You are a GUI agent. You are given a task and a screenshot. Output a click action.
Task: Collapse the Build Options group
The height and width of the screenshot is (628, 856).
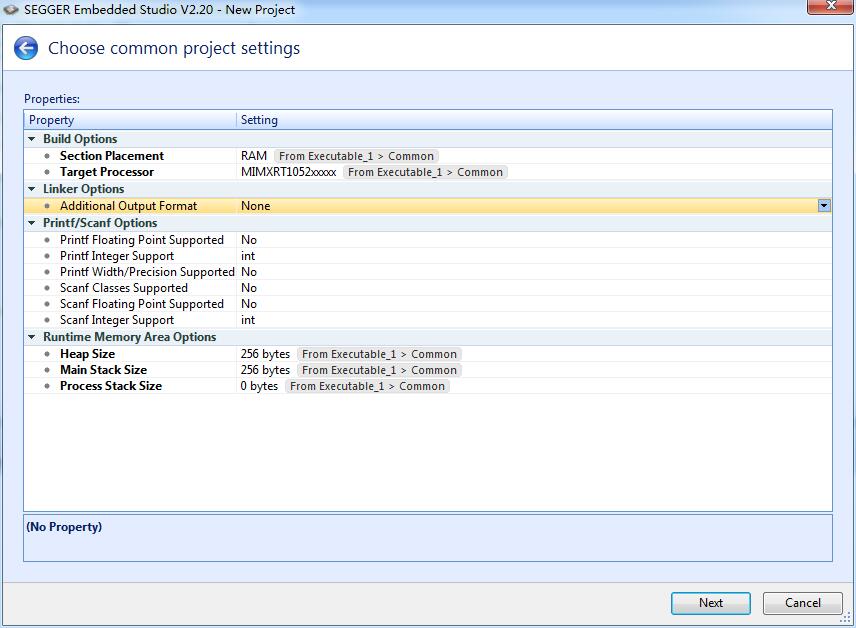coord(32,139)
